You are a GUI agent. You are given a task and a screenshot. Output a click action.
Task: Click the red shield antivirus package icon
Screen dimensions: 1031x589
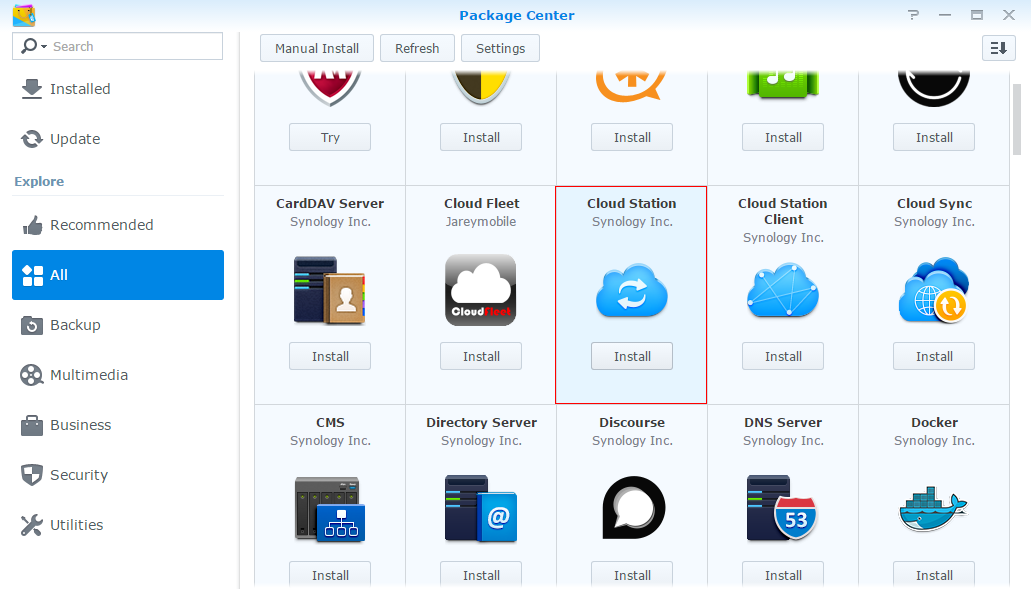pos(329,89)
